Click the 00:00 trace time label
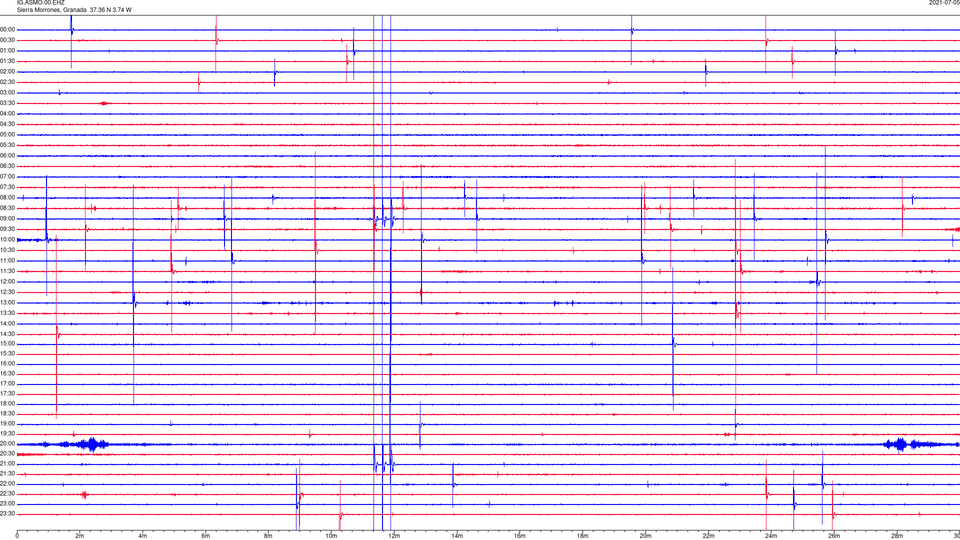The image size is (960, 540). (x=8, y=29)
